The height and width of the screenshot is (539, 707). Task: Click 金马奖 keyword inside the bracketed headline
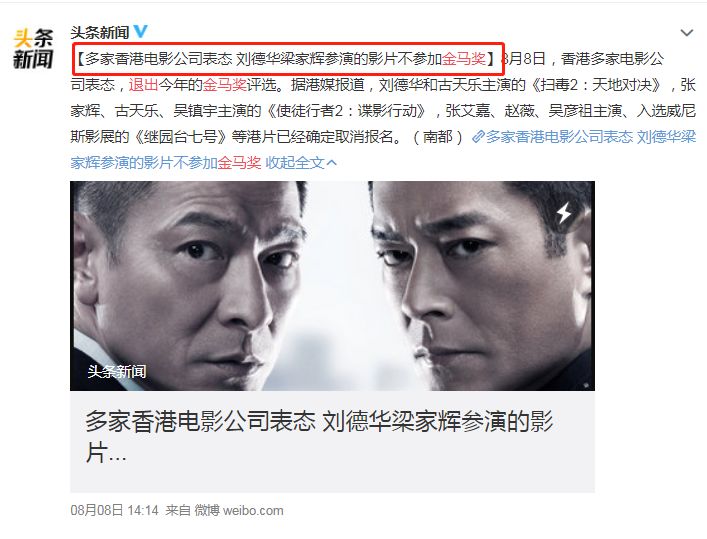464,59
